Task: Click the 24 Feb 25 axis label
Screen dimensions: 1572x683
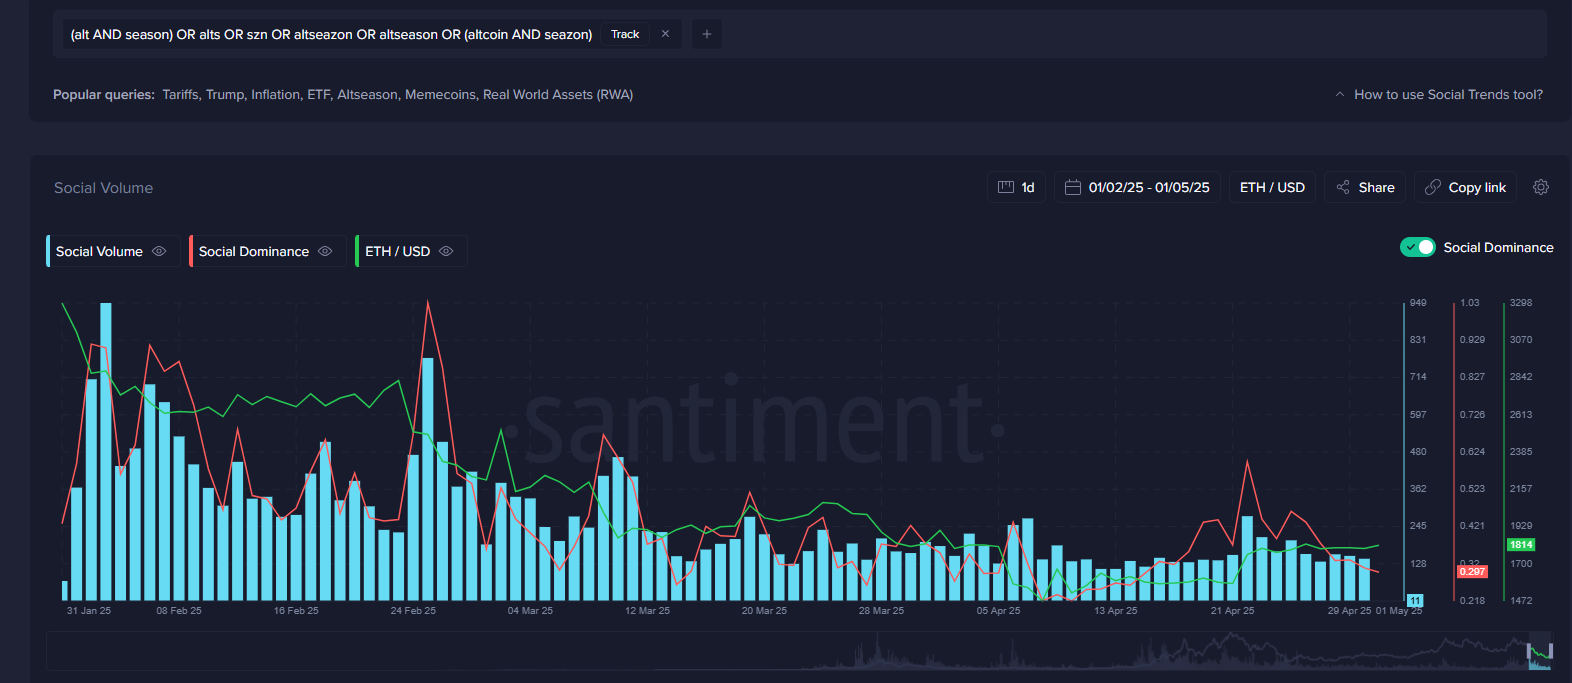Action: click(413, 610)
